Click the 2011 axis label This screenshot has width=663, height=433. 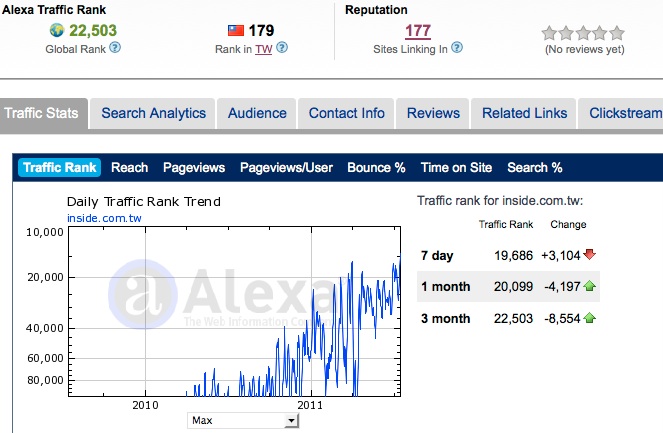click(310, 405)
